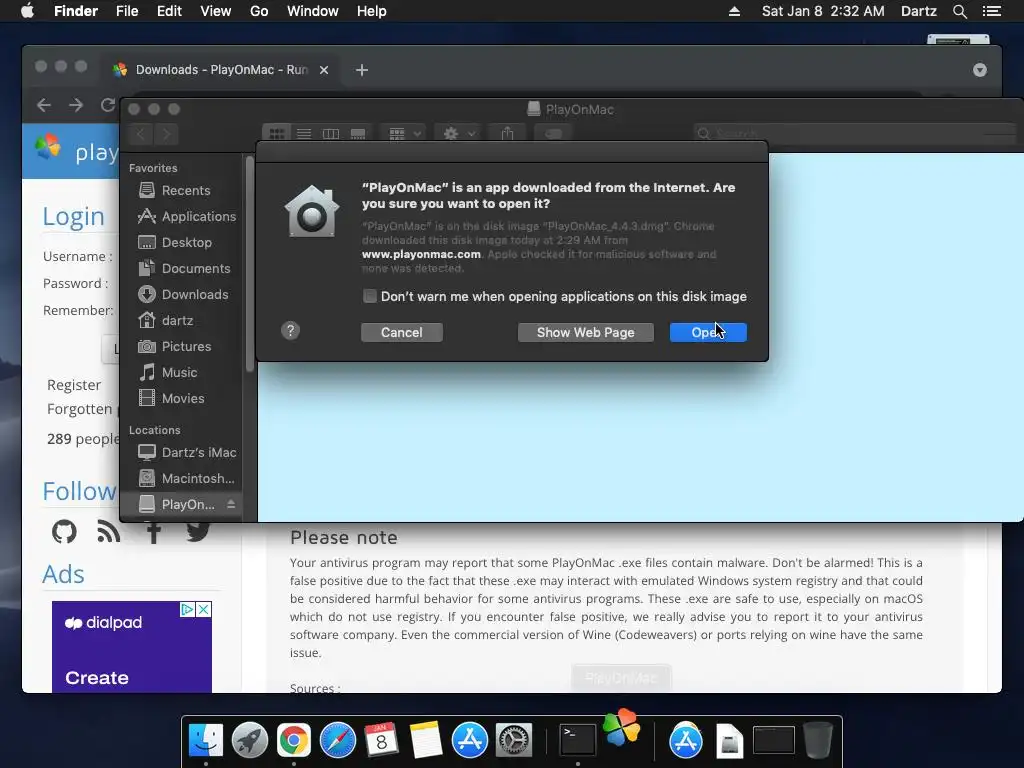
Task: Click Chrome back navigation arrow
Action: (x=44, y=105)
